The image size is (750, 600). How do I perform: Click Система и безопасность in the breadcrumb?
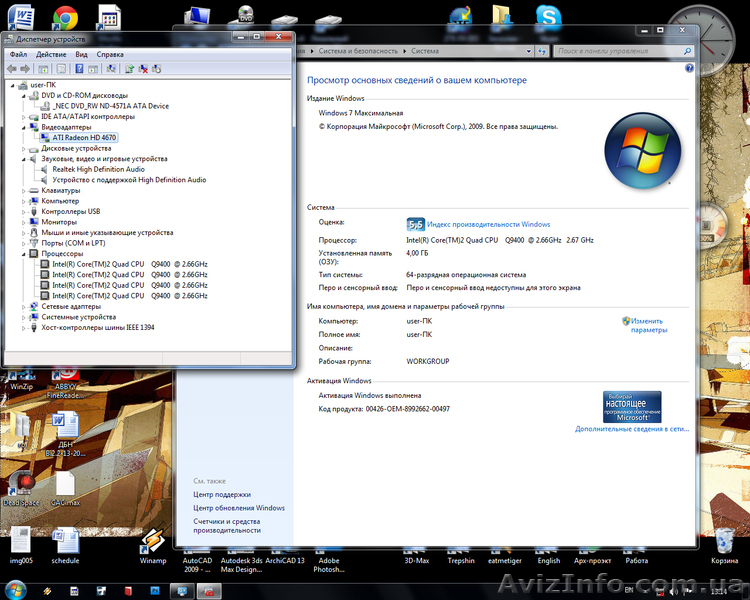[x=358, y=51]
